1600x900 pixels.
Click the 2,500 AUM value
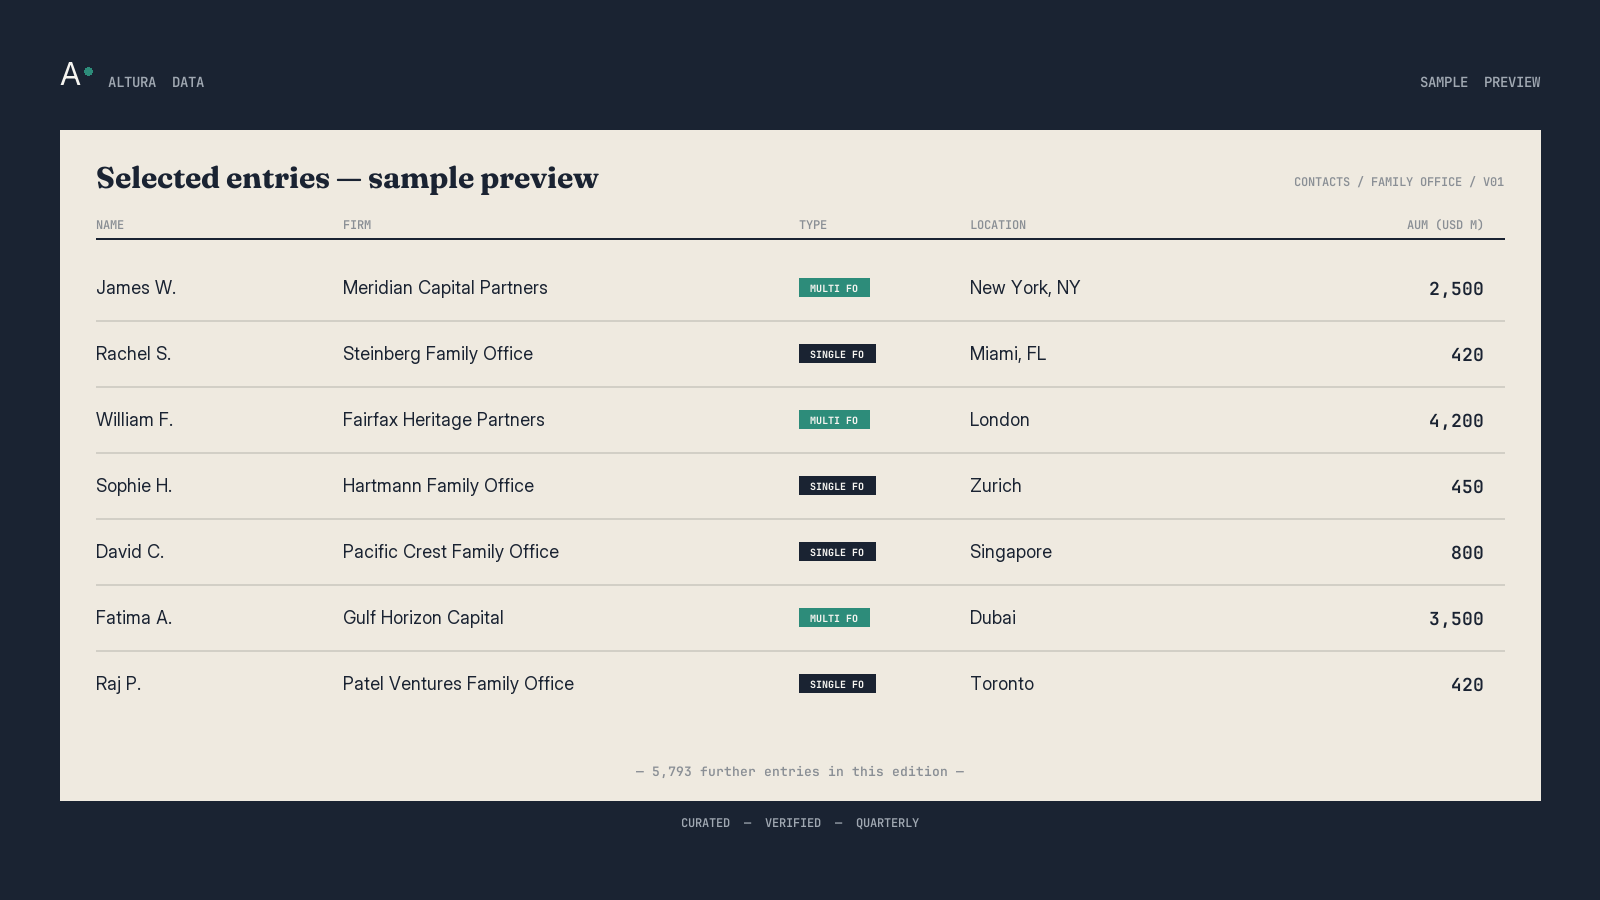pyautogui.click(x=1456, y=289)
